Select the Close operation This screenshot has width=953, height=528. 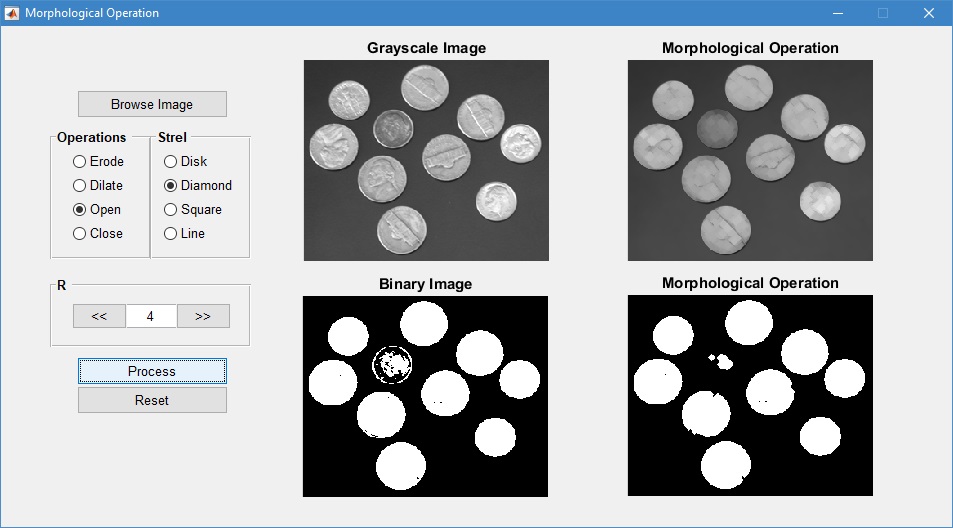[80, 233]
